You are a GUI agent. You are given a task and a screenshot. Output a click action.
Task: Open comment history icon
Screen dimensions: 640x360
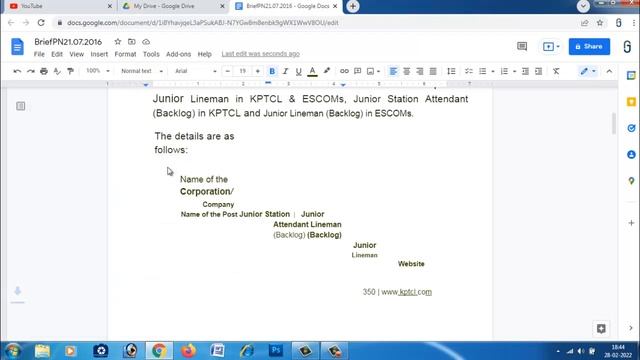pos(522,46)
